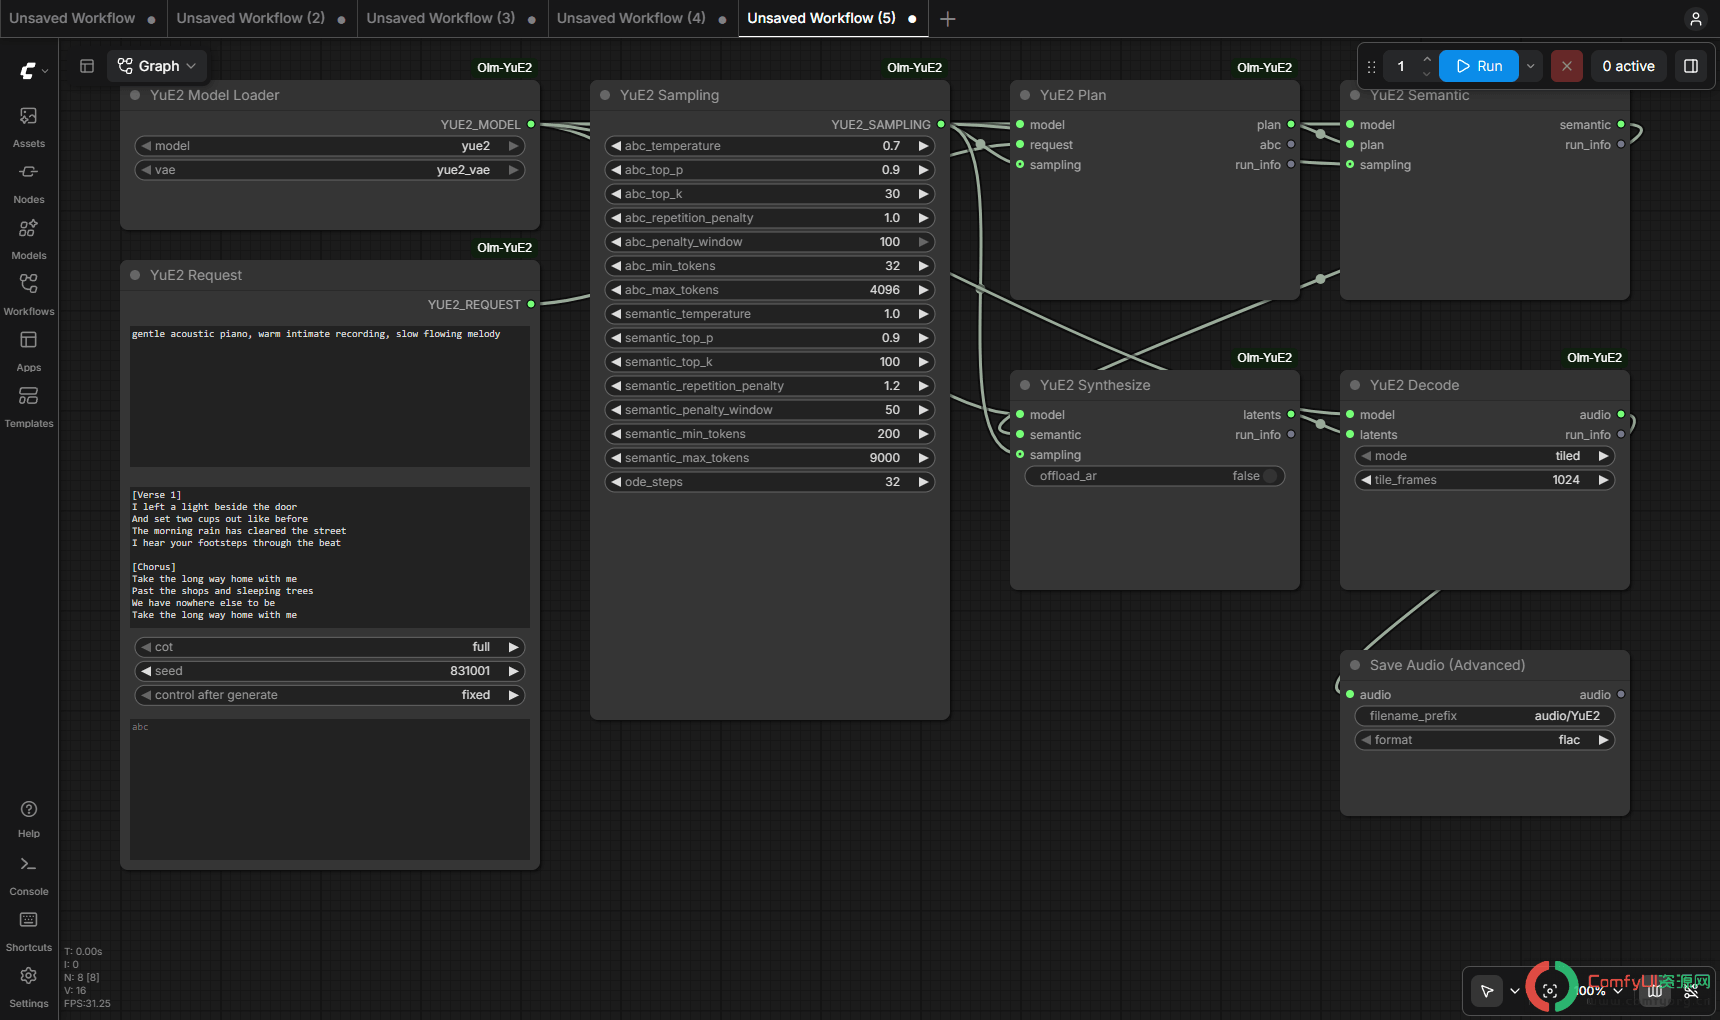Collapse the YuE2 Synthesize node
This screenshot has height=1020, width=1720.
[x=1025, y=385]
